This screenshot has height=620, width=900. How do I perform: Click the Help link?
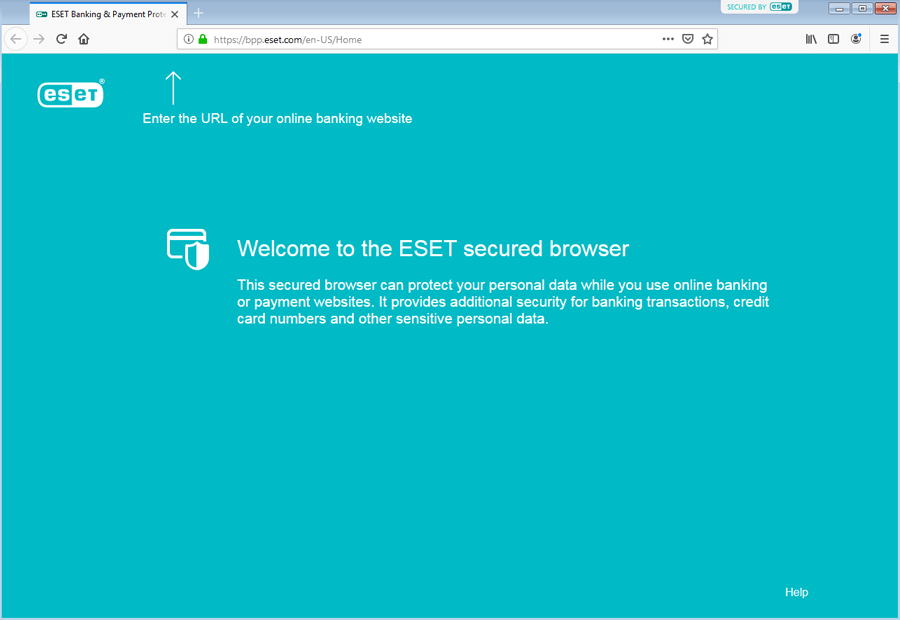click(x=796, y=592)
